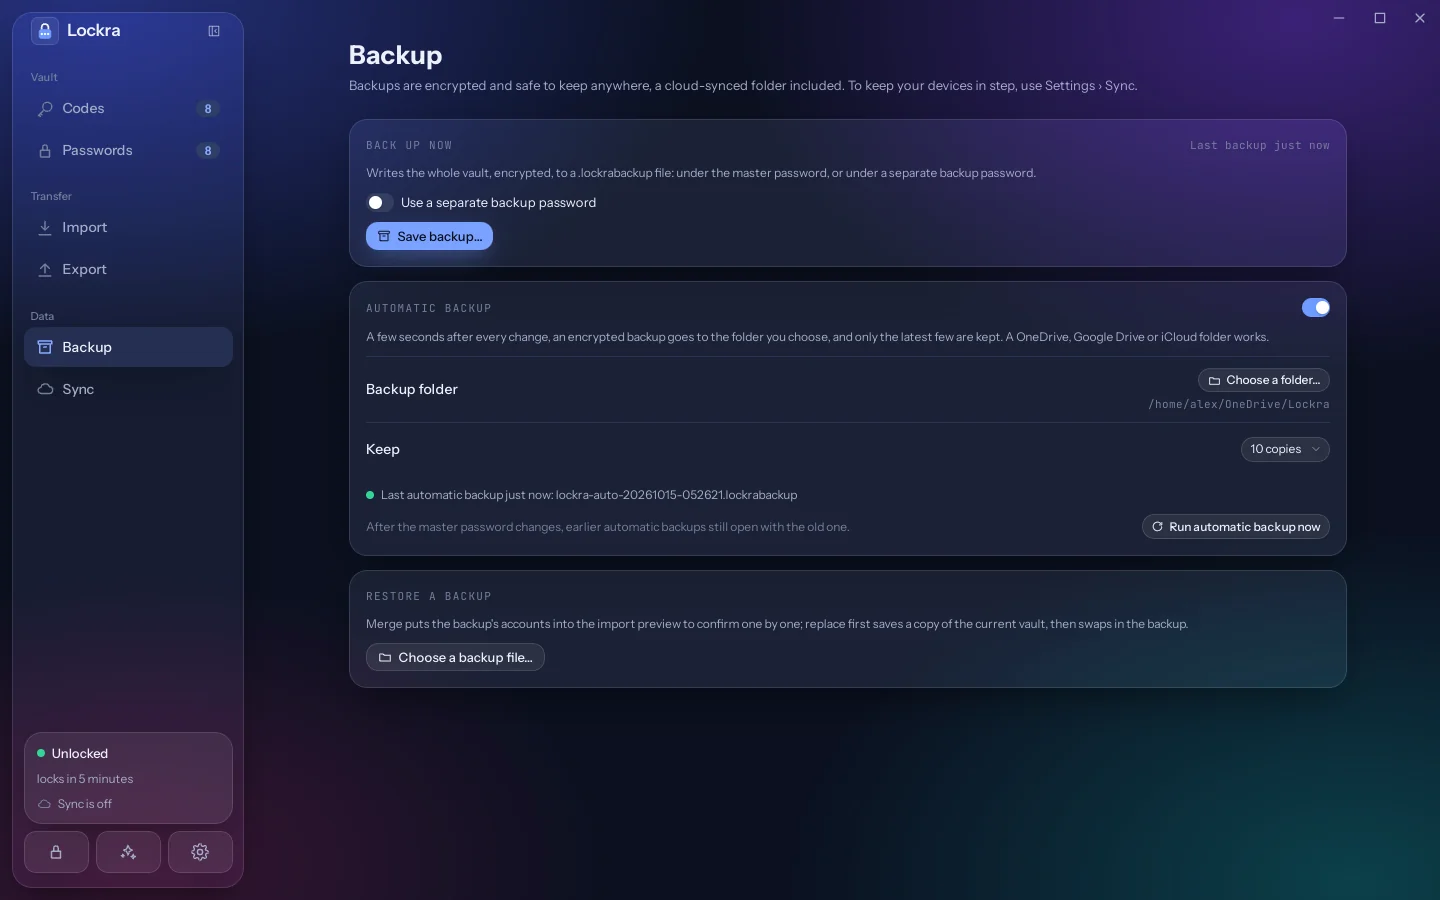Image resolution: width=1440 pixels, height=900 pixels.
Task: Open settings with the gear icon
Action: tap(200, 852)
